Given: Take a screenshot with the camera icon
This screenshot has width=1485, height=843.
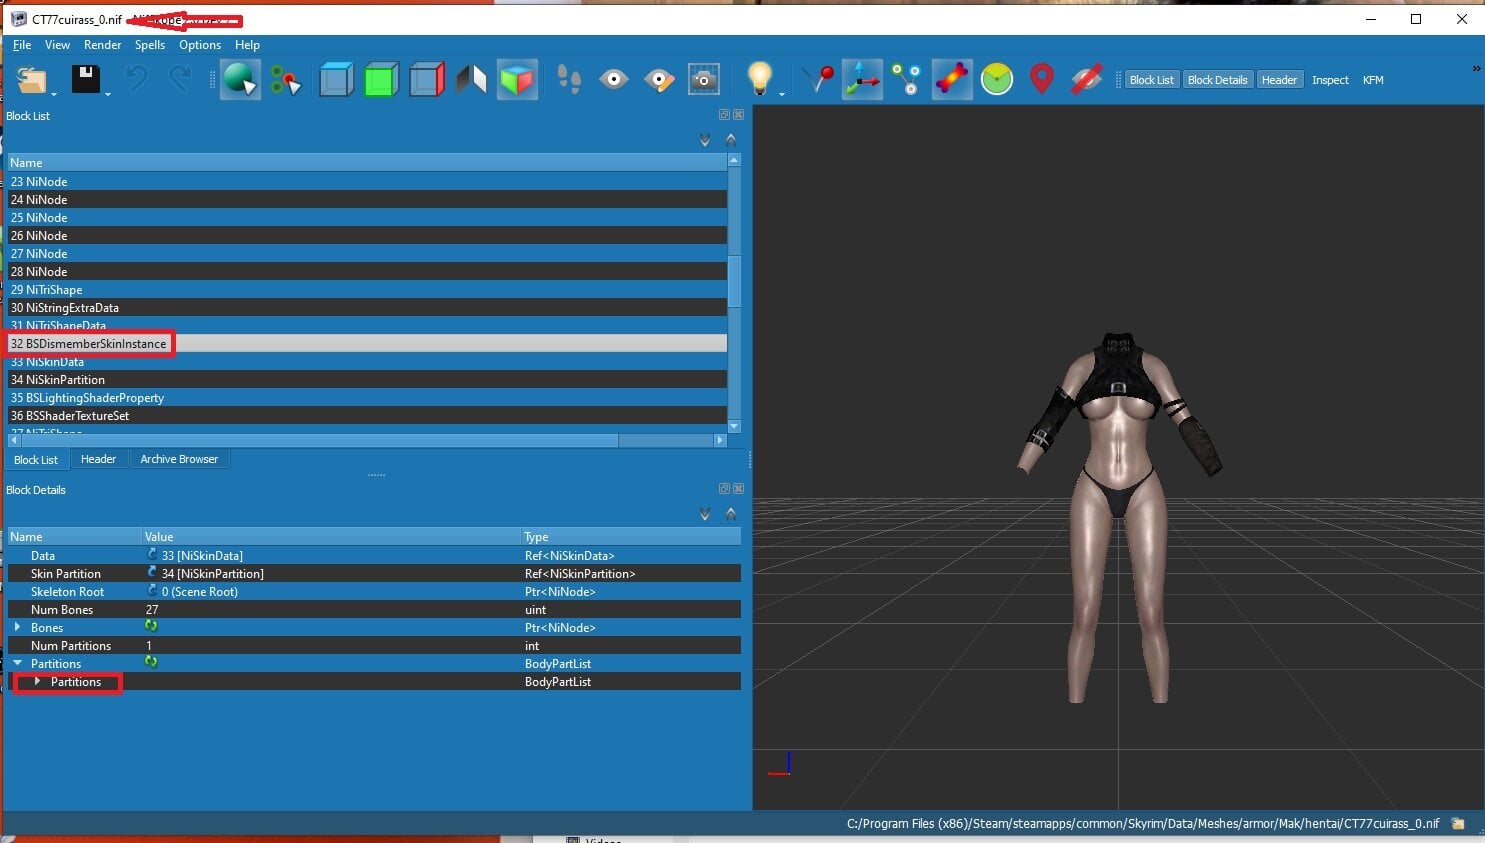Looking at the screenshot, I should click(x=704, y=80).
